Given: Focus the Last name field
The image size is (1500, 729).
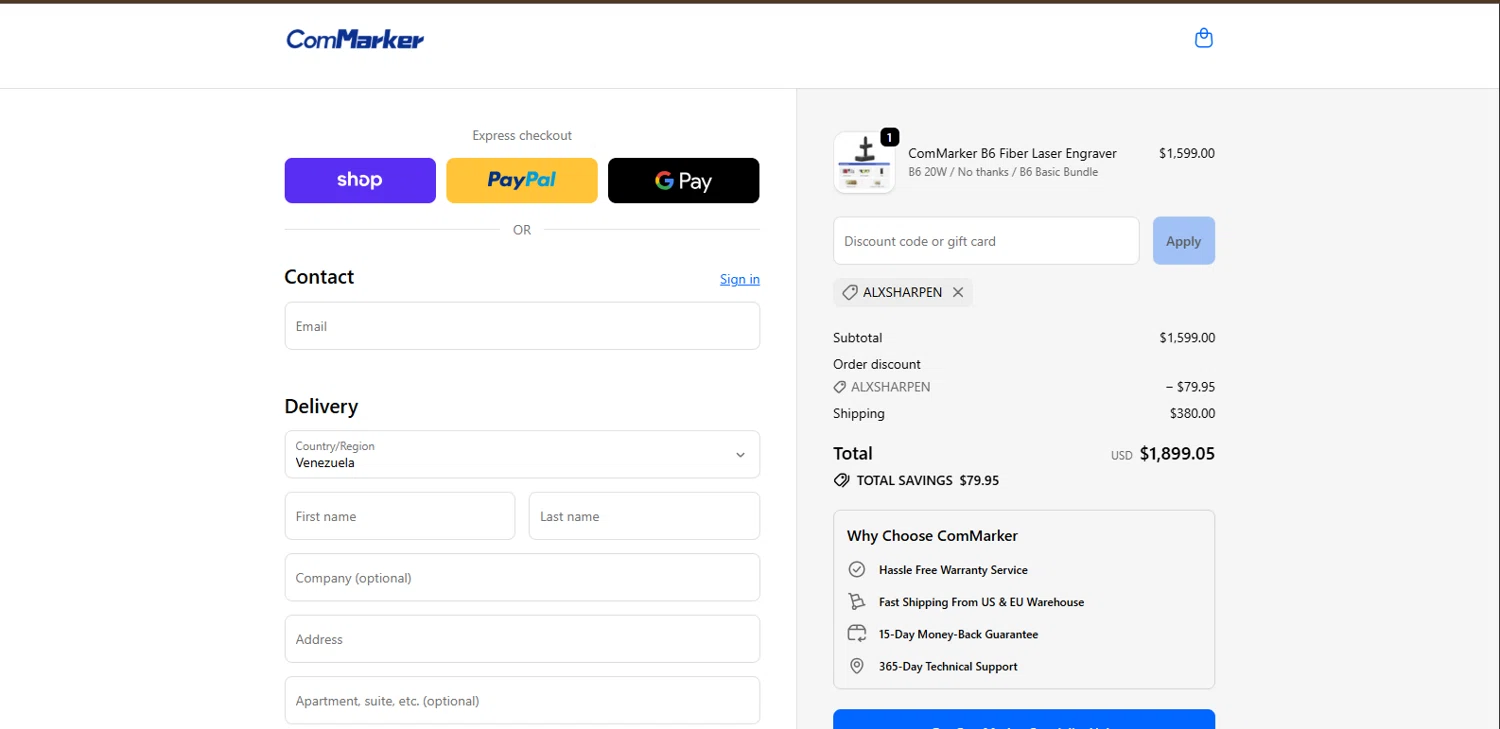Looking at the screenshot, I should click(x=644, y=516).
